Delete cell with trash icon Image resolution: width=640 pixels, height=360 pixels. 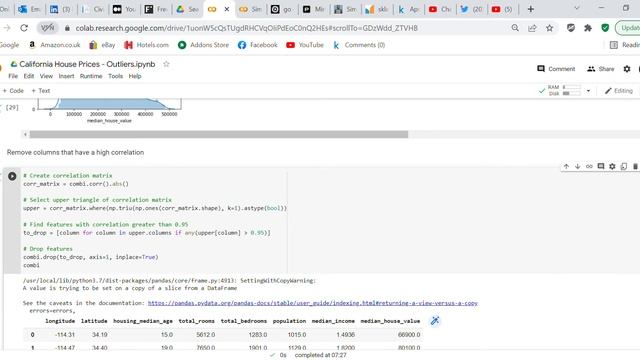coord(635,167)
